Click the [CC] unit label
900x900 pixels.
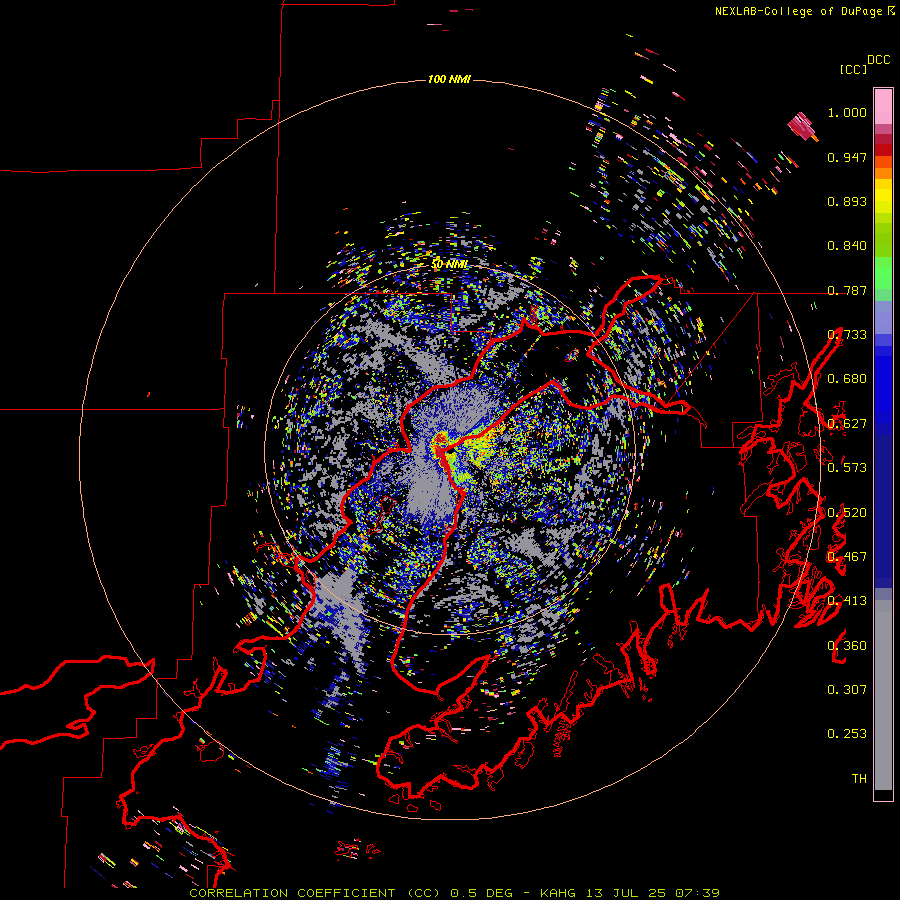click(x=853, y=69)
